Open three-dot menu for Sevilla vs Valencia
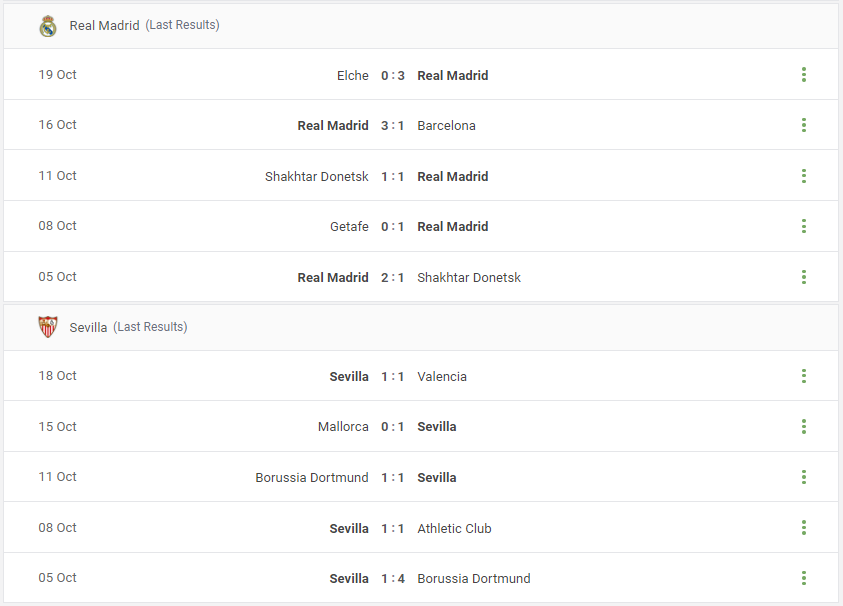Screen dimensions: 843x606 [x=804, y=376]
